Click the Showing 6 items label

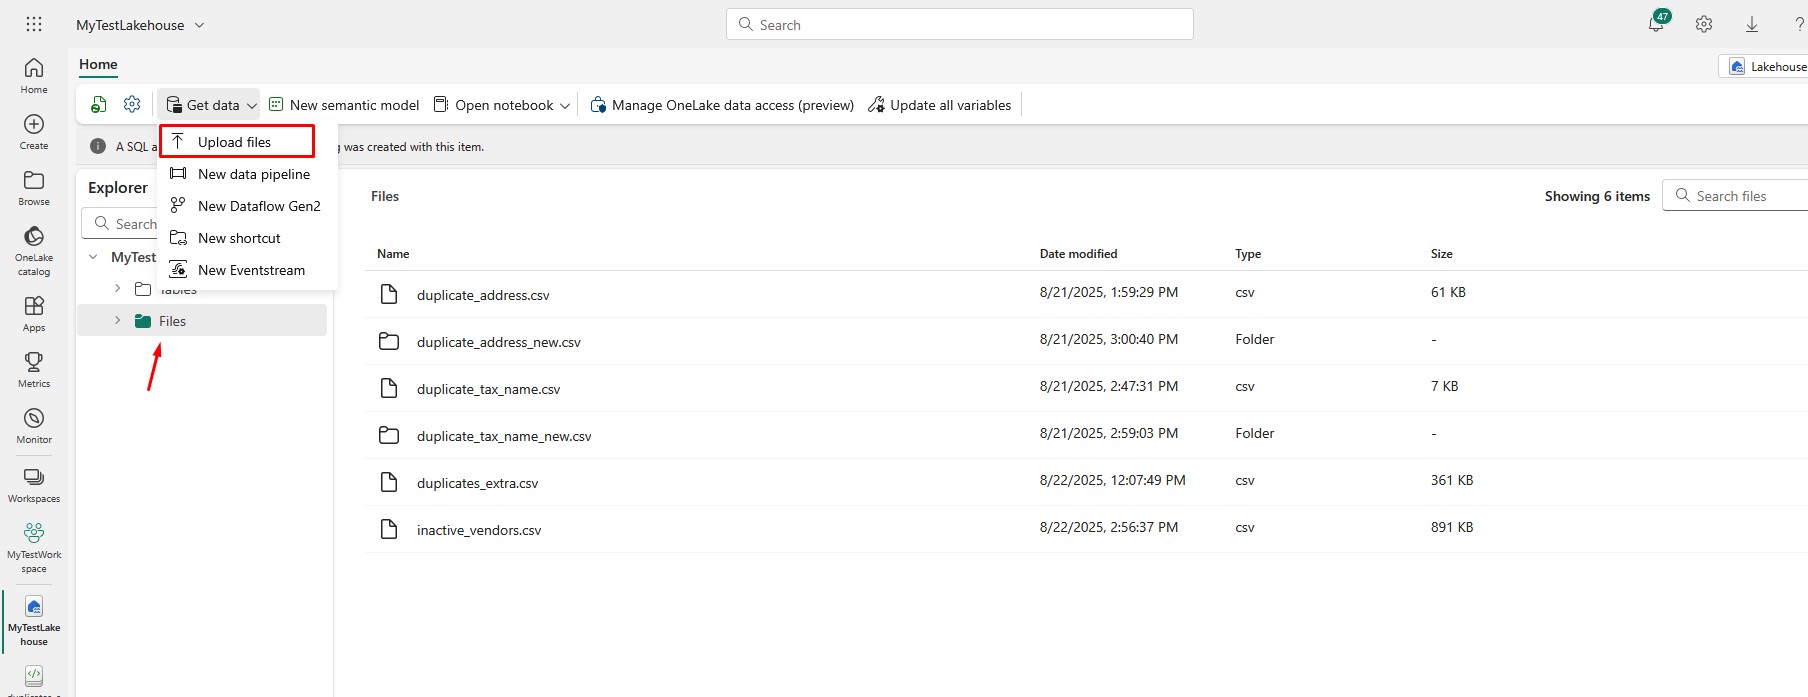(x=1597, y=196)
